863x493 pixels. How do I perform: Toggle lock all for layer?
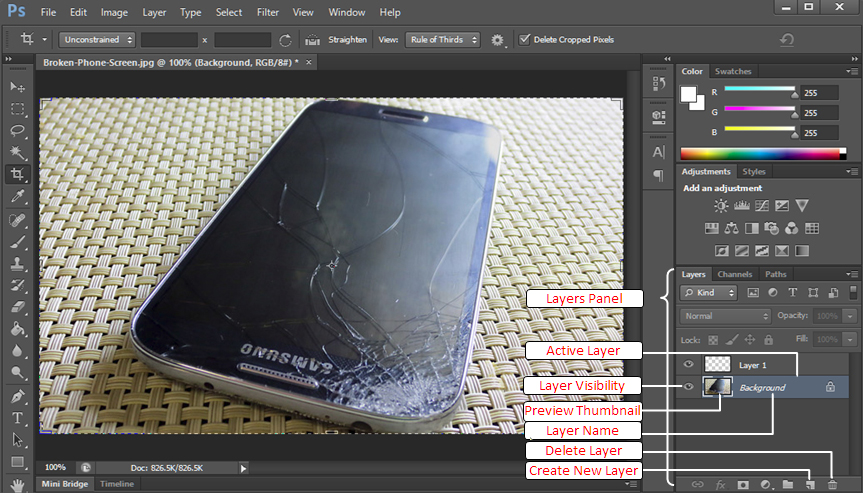pyautogui.click(x=769, y=340)
